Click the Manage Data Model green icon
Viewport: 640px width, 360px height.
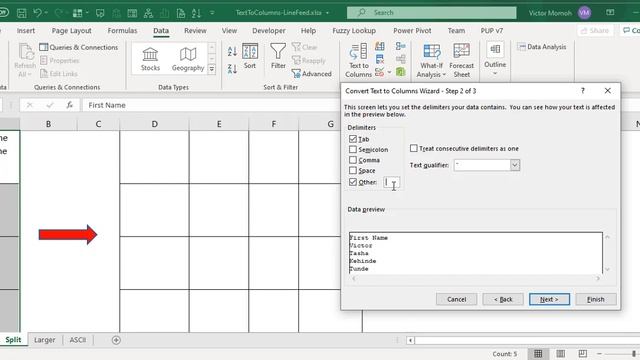click(400, 72)
